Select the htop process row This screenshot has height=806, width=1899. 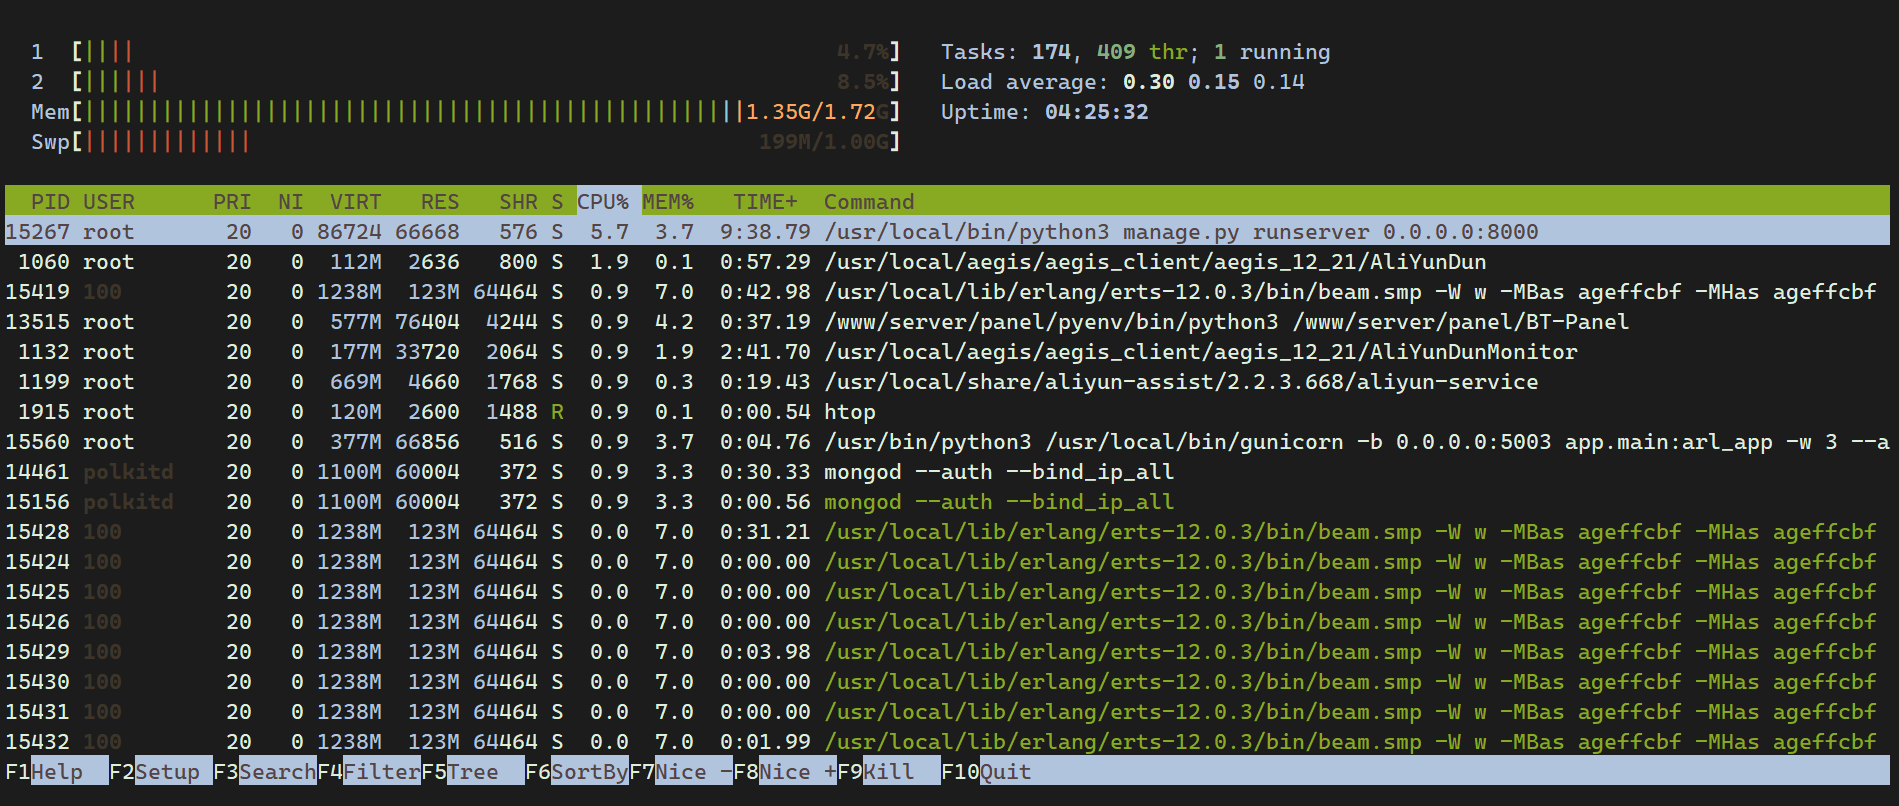[x=947, y=412]
